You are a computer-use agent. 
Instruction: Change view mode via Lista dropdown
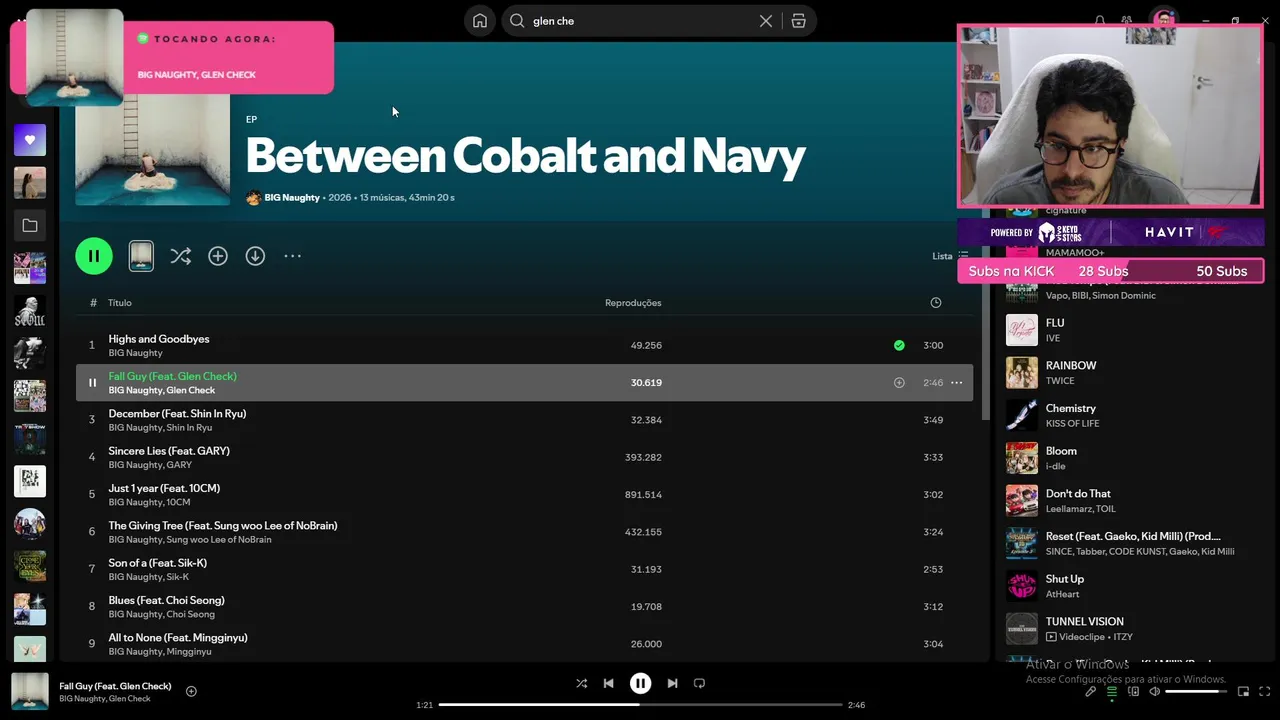950,256
